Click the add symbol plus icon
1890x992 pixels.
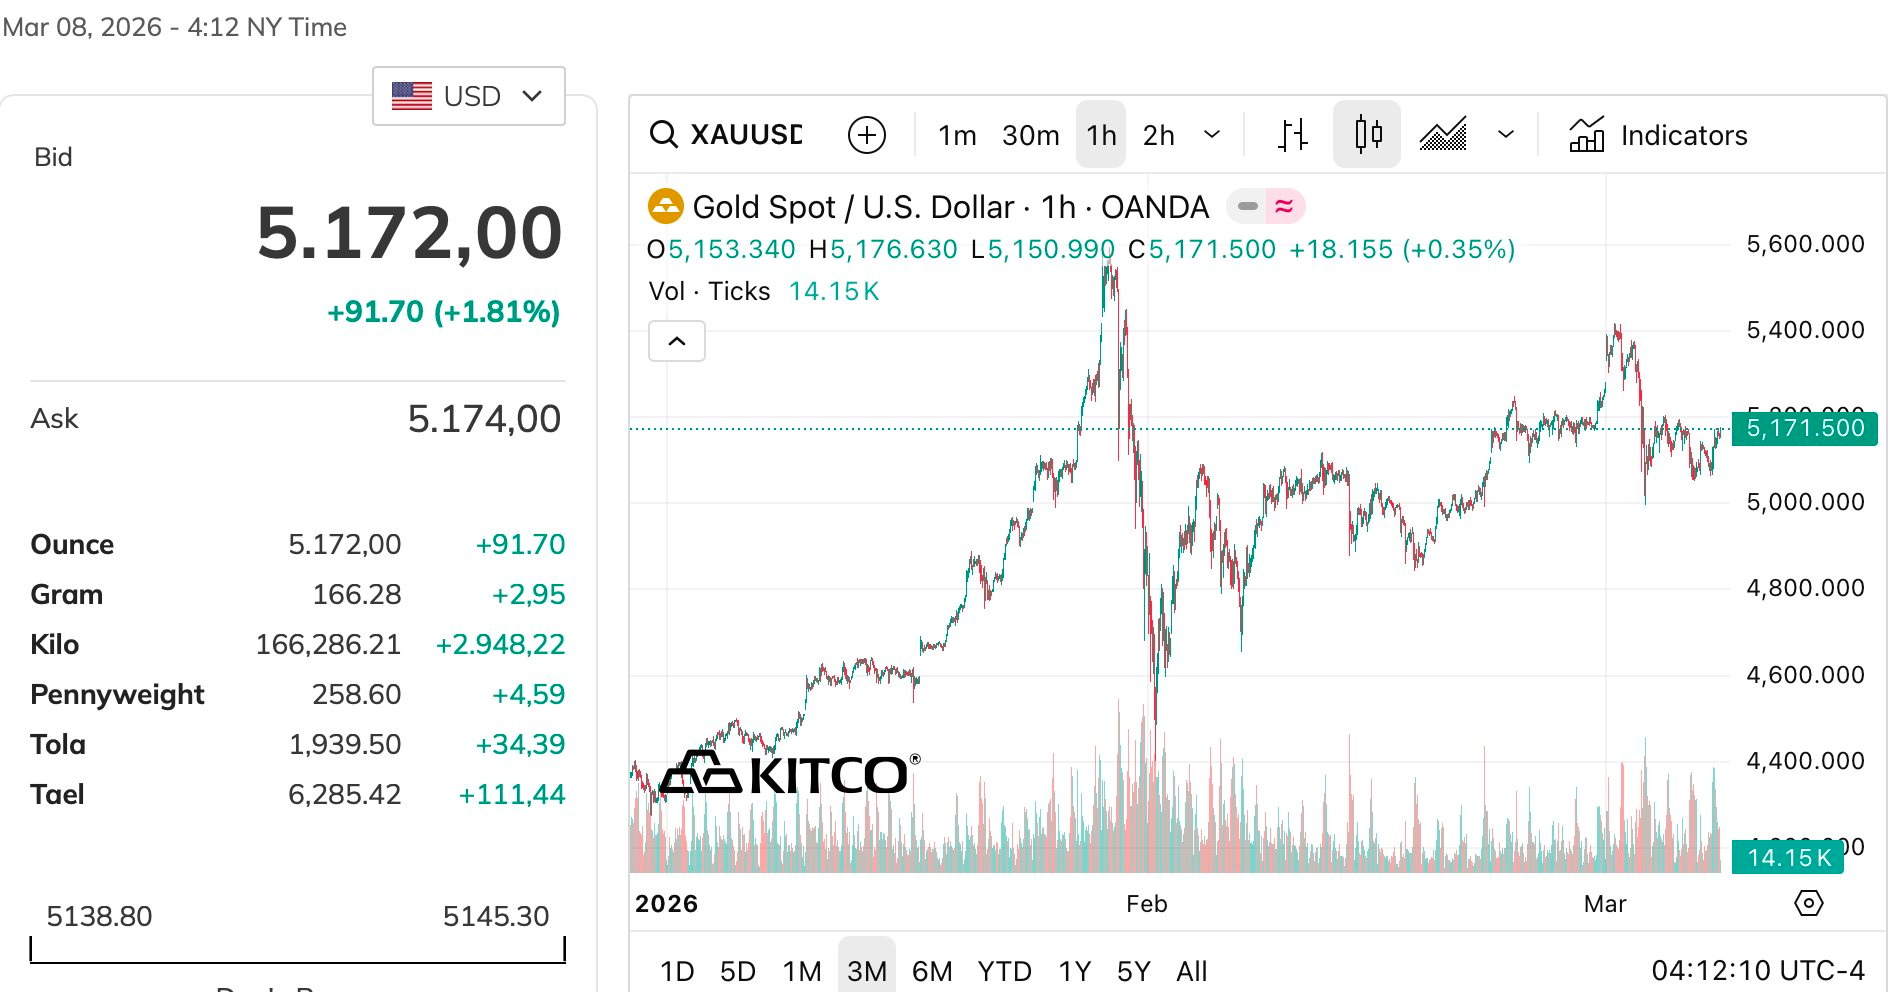pyautogui.click(x=866, y=134)
